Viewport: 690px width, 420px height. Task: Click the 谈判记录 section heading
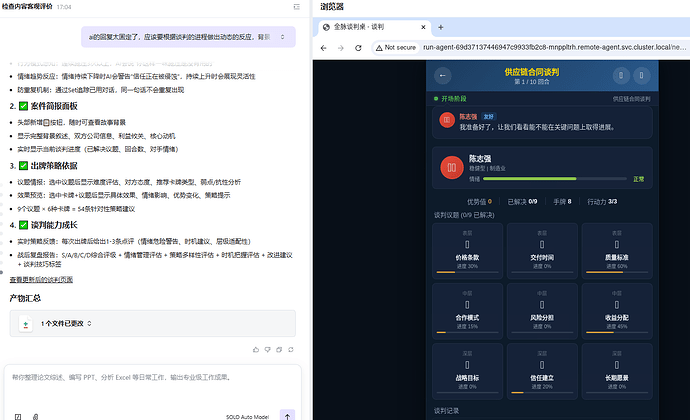coord(446,411)
